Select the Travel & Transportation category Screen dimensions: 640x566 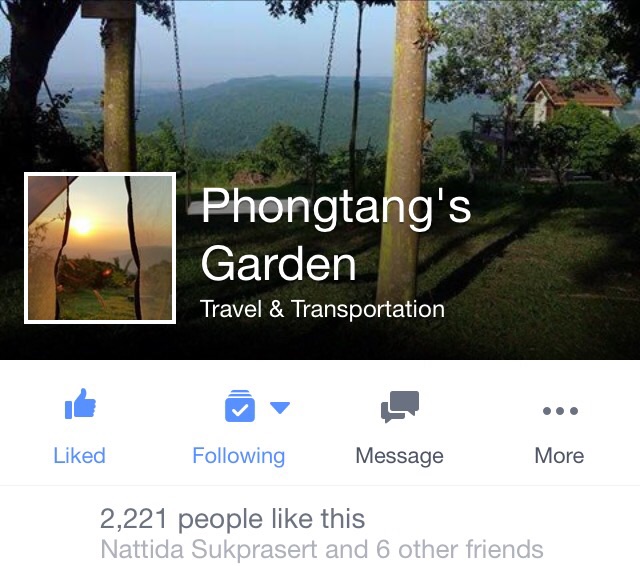322,309
